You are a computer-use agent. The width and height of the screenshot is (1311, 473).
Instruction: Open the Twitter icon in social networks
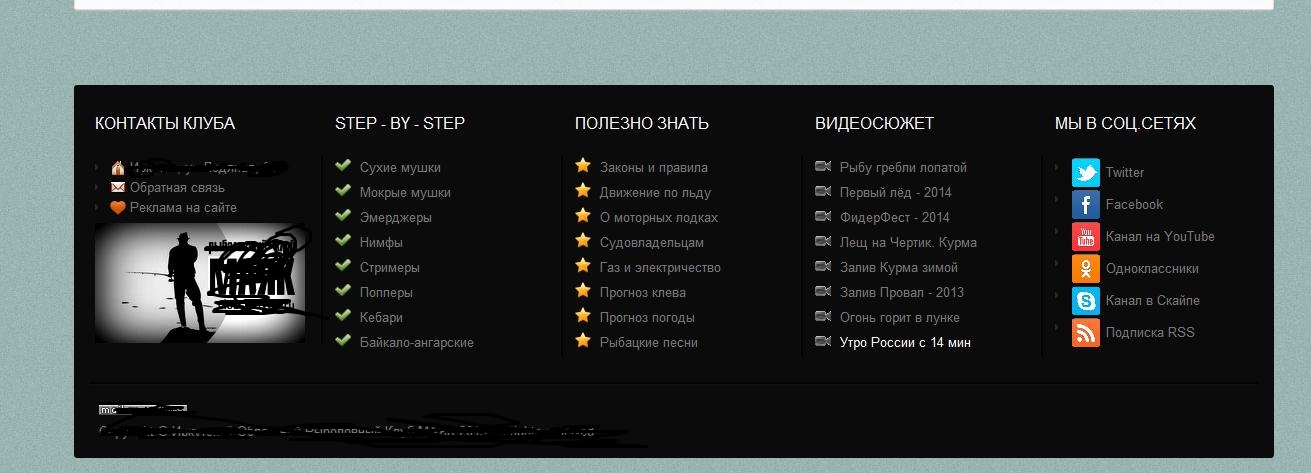click(1086, 173)
